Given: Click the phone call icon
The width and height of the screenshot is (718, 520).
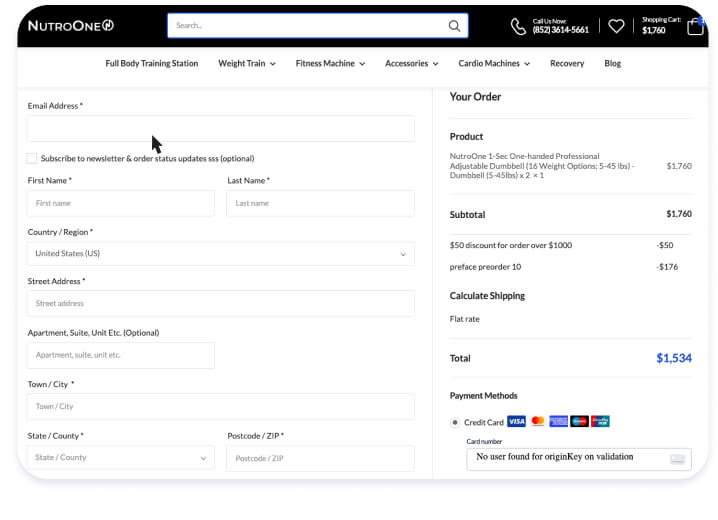Looking at the screenshot, I should (x=518, y=26).
